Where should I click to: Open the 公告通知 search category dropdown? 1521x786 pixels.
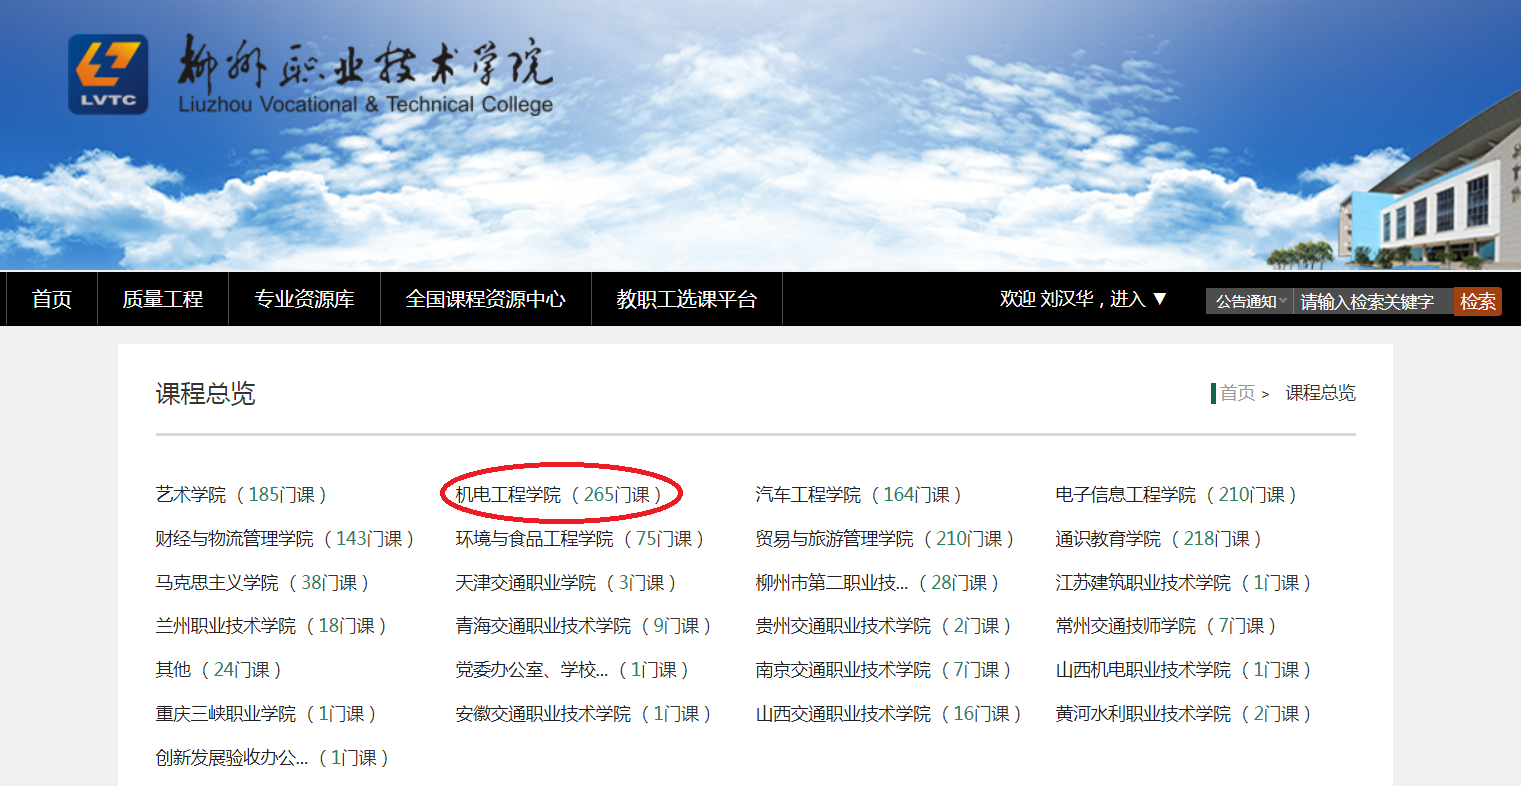tap(1250, 301)
